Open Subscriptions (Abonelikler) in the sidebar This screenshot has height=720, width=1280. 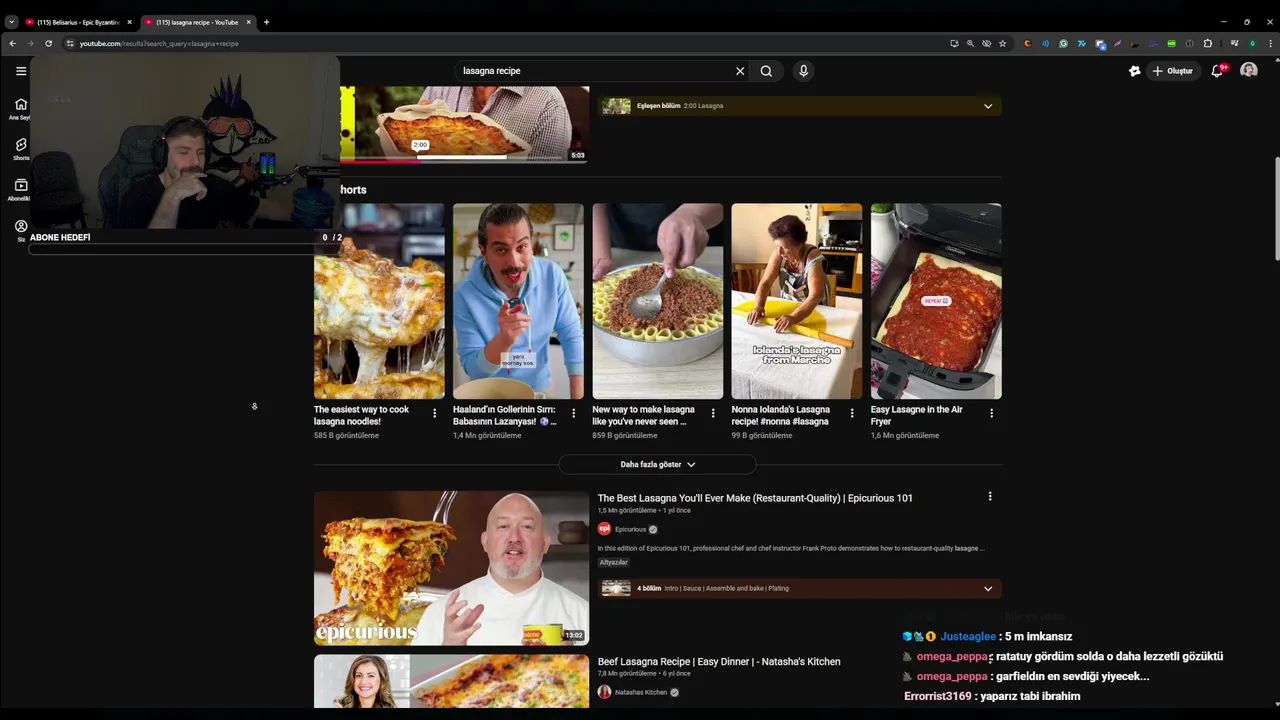(20, 189)
